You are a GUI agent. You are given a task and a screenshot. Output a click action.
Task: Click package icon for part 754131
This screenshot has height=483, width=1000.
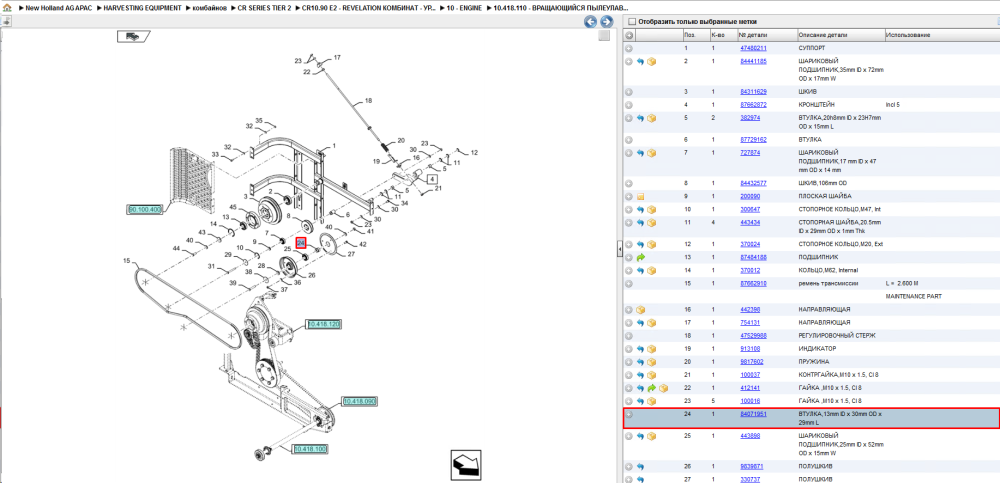[x=651, y=323]
